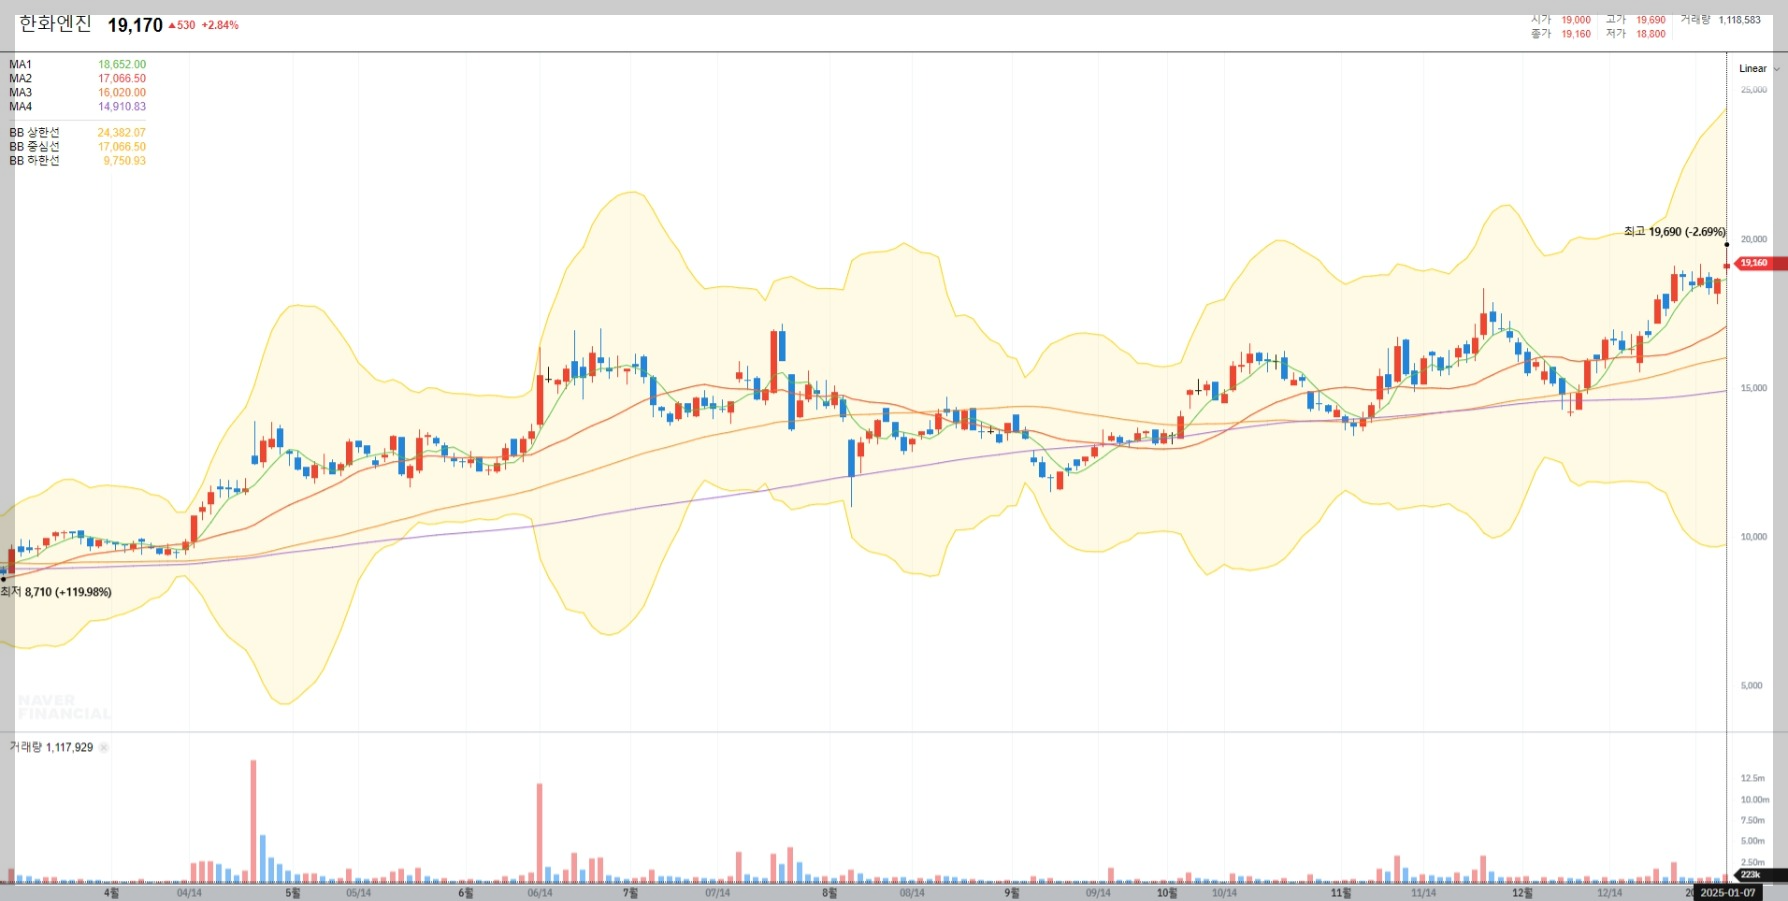1788x901 pixels.
Task: Click the 종가 value in the header
Action: tap(1576, 34)
